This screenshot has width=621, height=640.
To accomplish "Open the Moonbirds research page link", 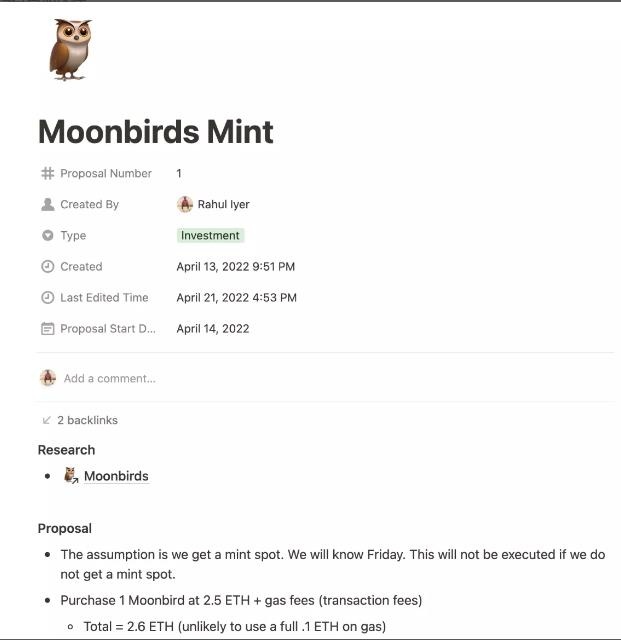I will click(x=116, y=476).
